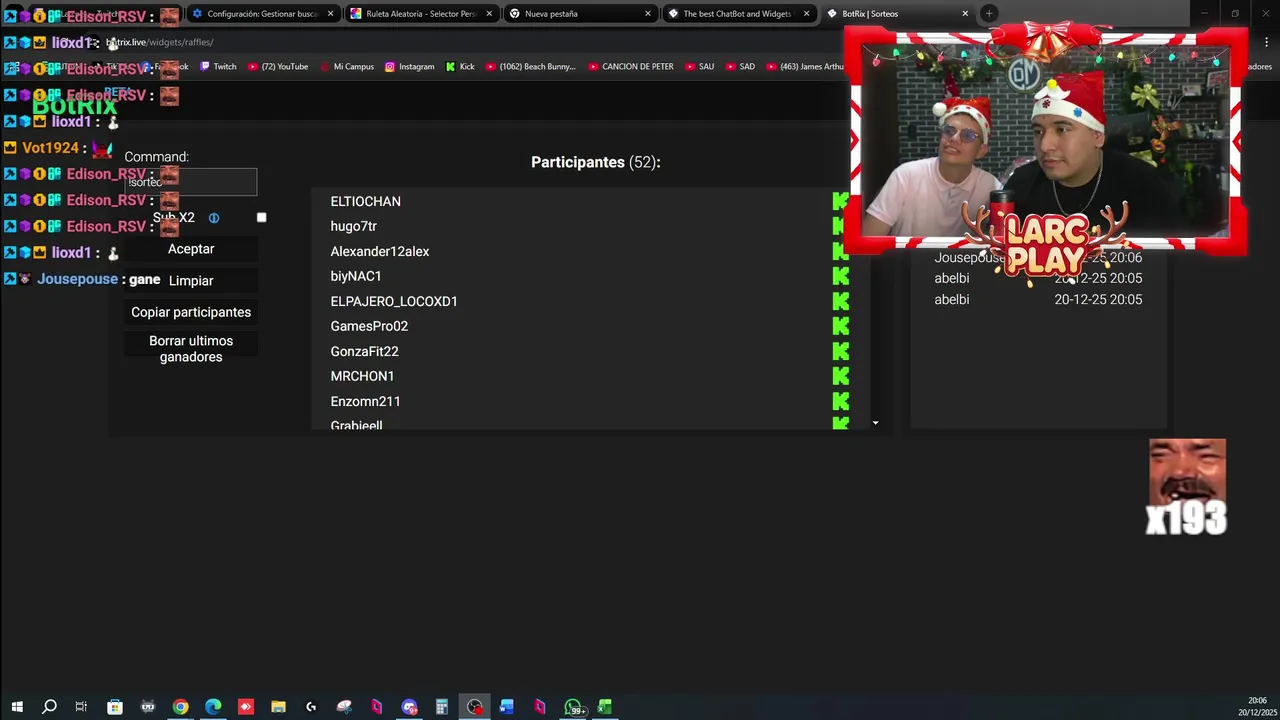This screenshot has height=720, width=1280.
Task: Select participant GamesPro02
Action: (369, 326)
